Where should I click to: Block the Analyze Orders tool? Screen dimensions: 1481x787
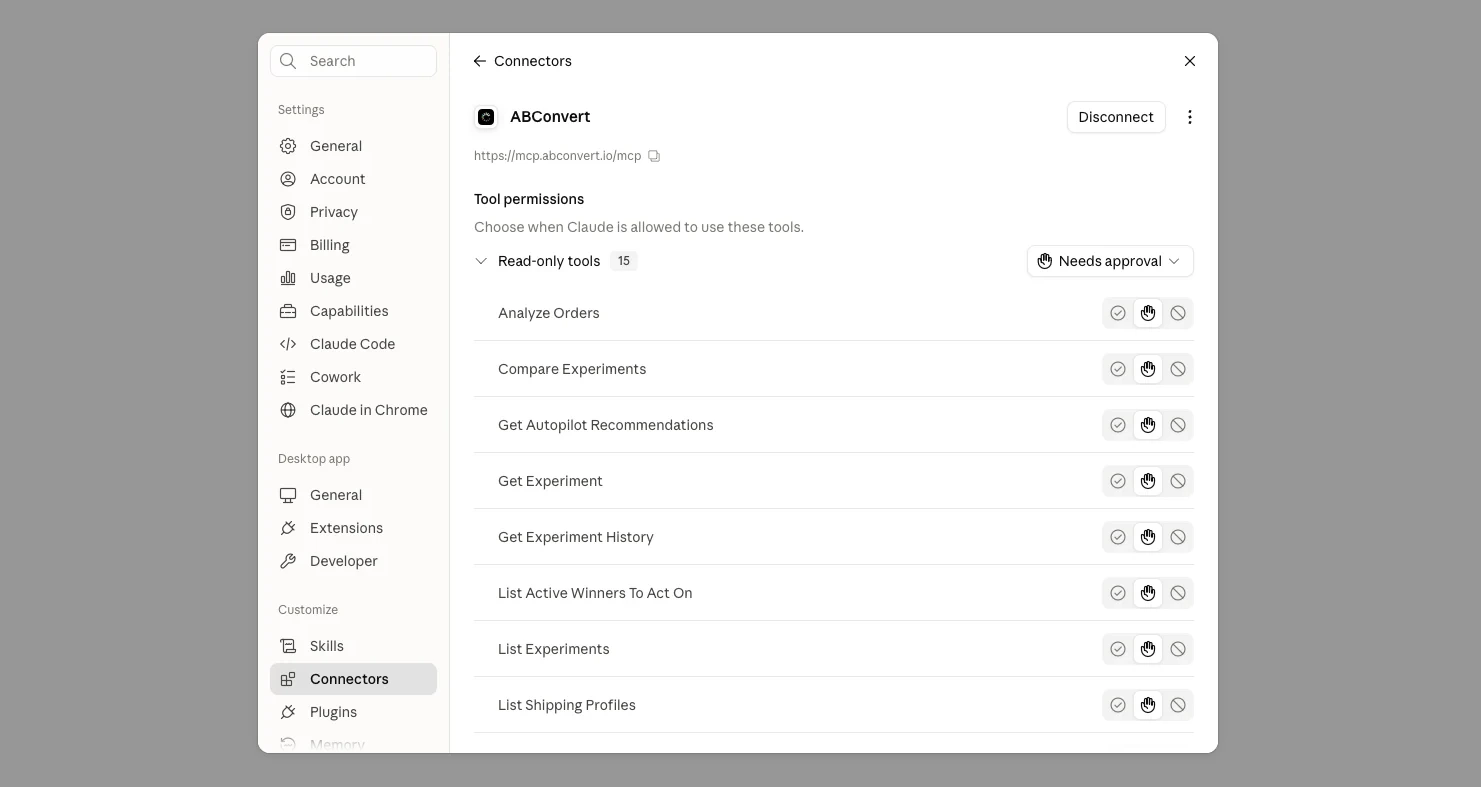pos(1178,313)
